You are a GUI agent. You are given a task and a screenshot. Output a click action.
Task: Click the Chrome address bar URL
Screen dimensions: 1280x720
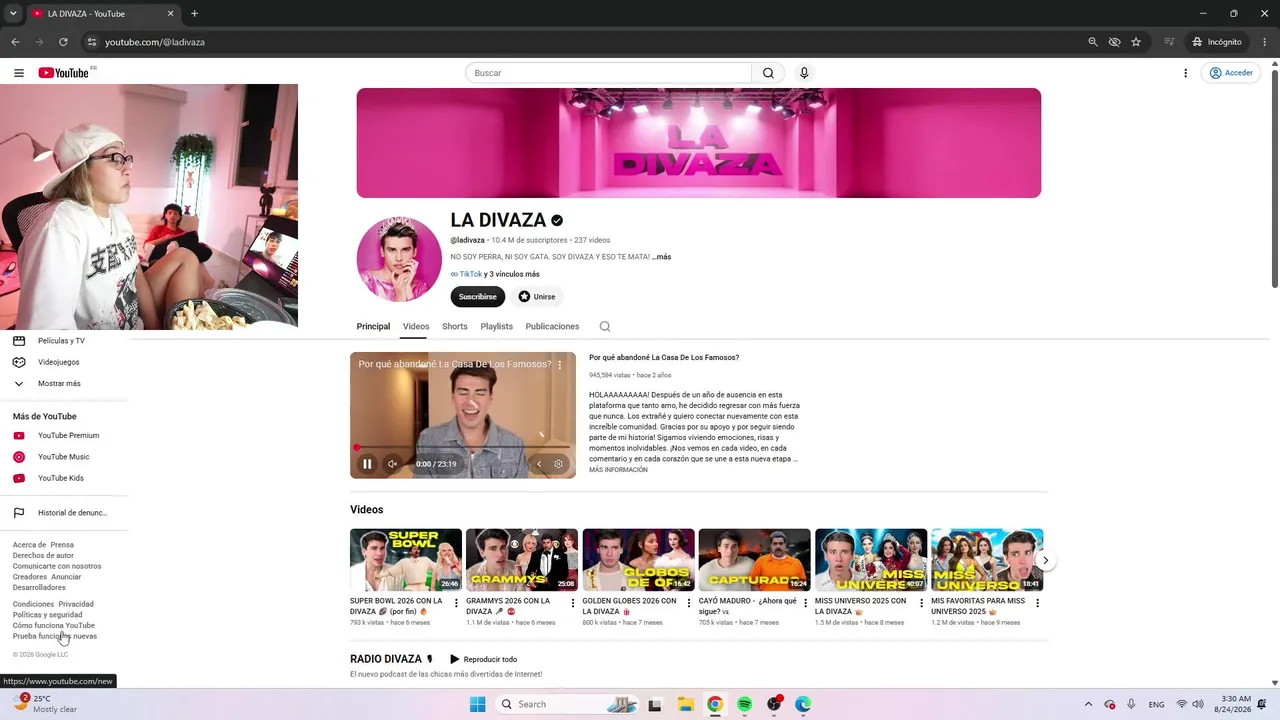tap(155, 42)
